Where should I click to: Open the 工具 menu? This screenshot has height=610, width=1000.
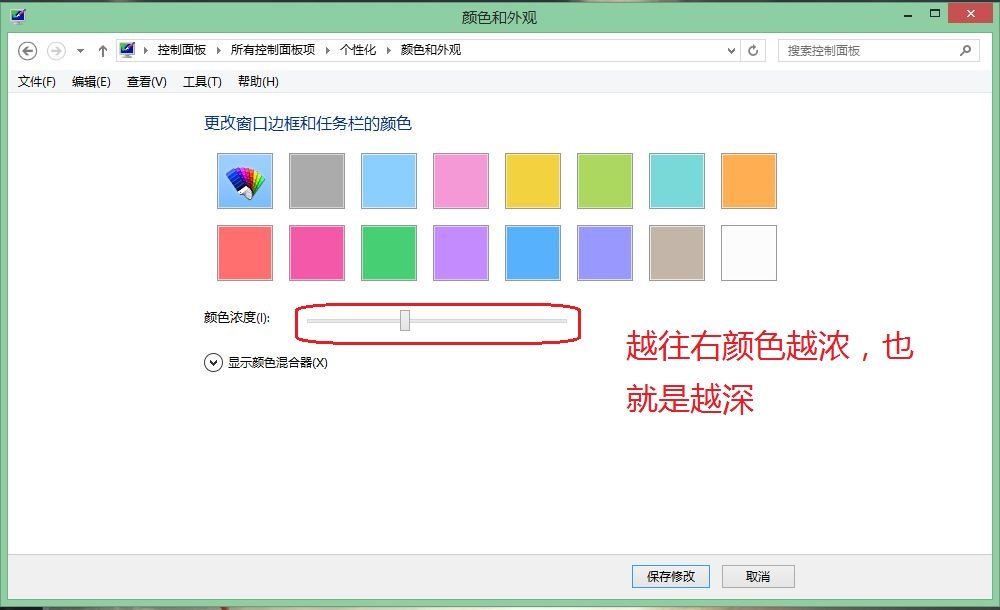point(202,82)
